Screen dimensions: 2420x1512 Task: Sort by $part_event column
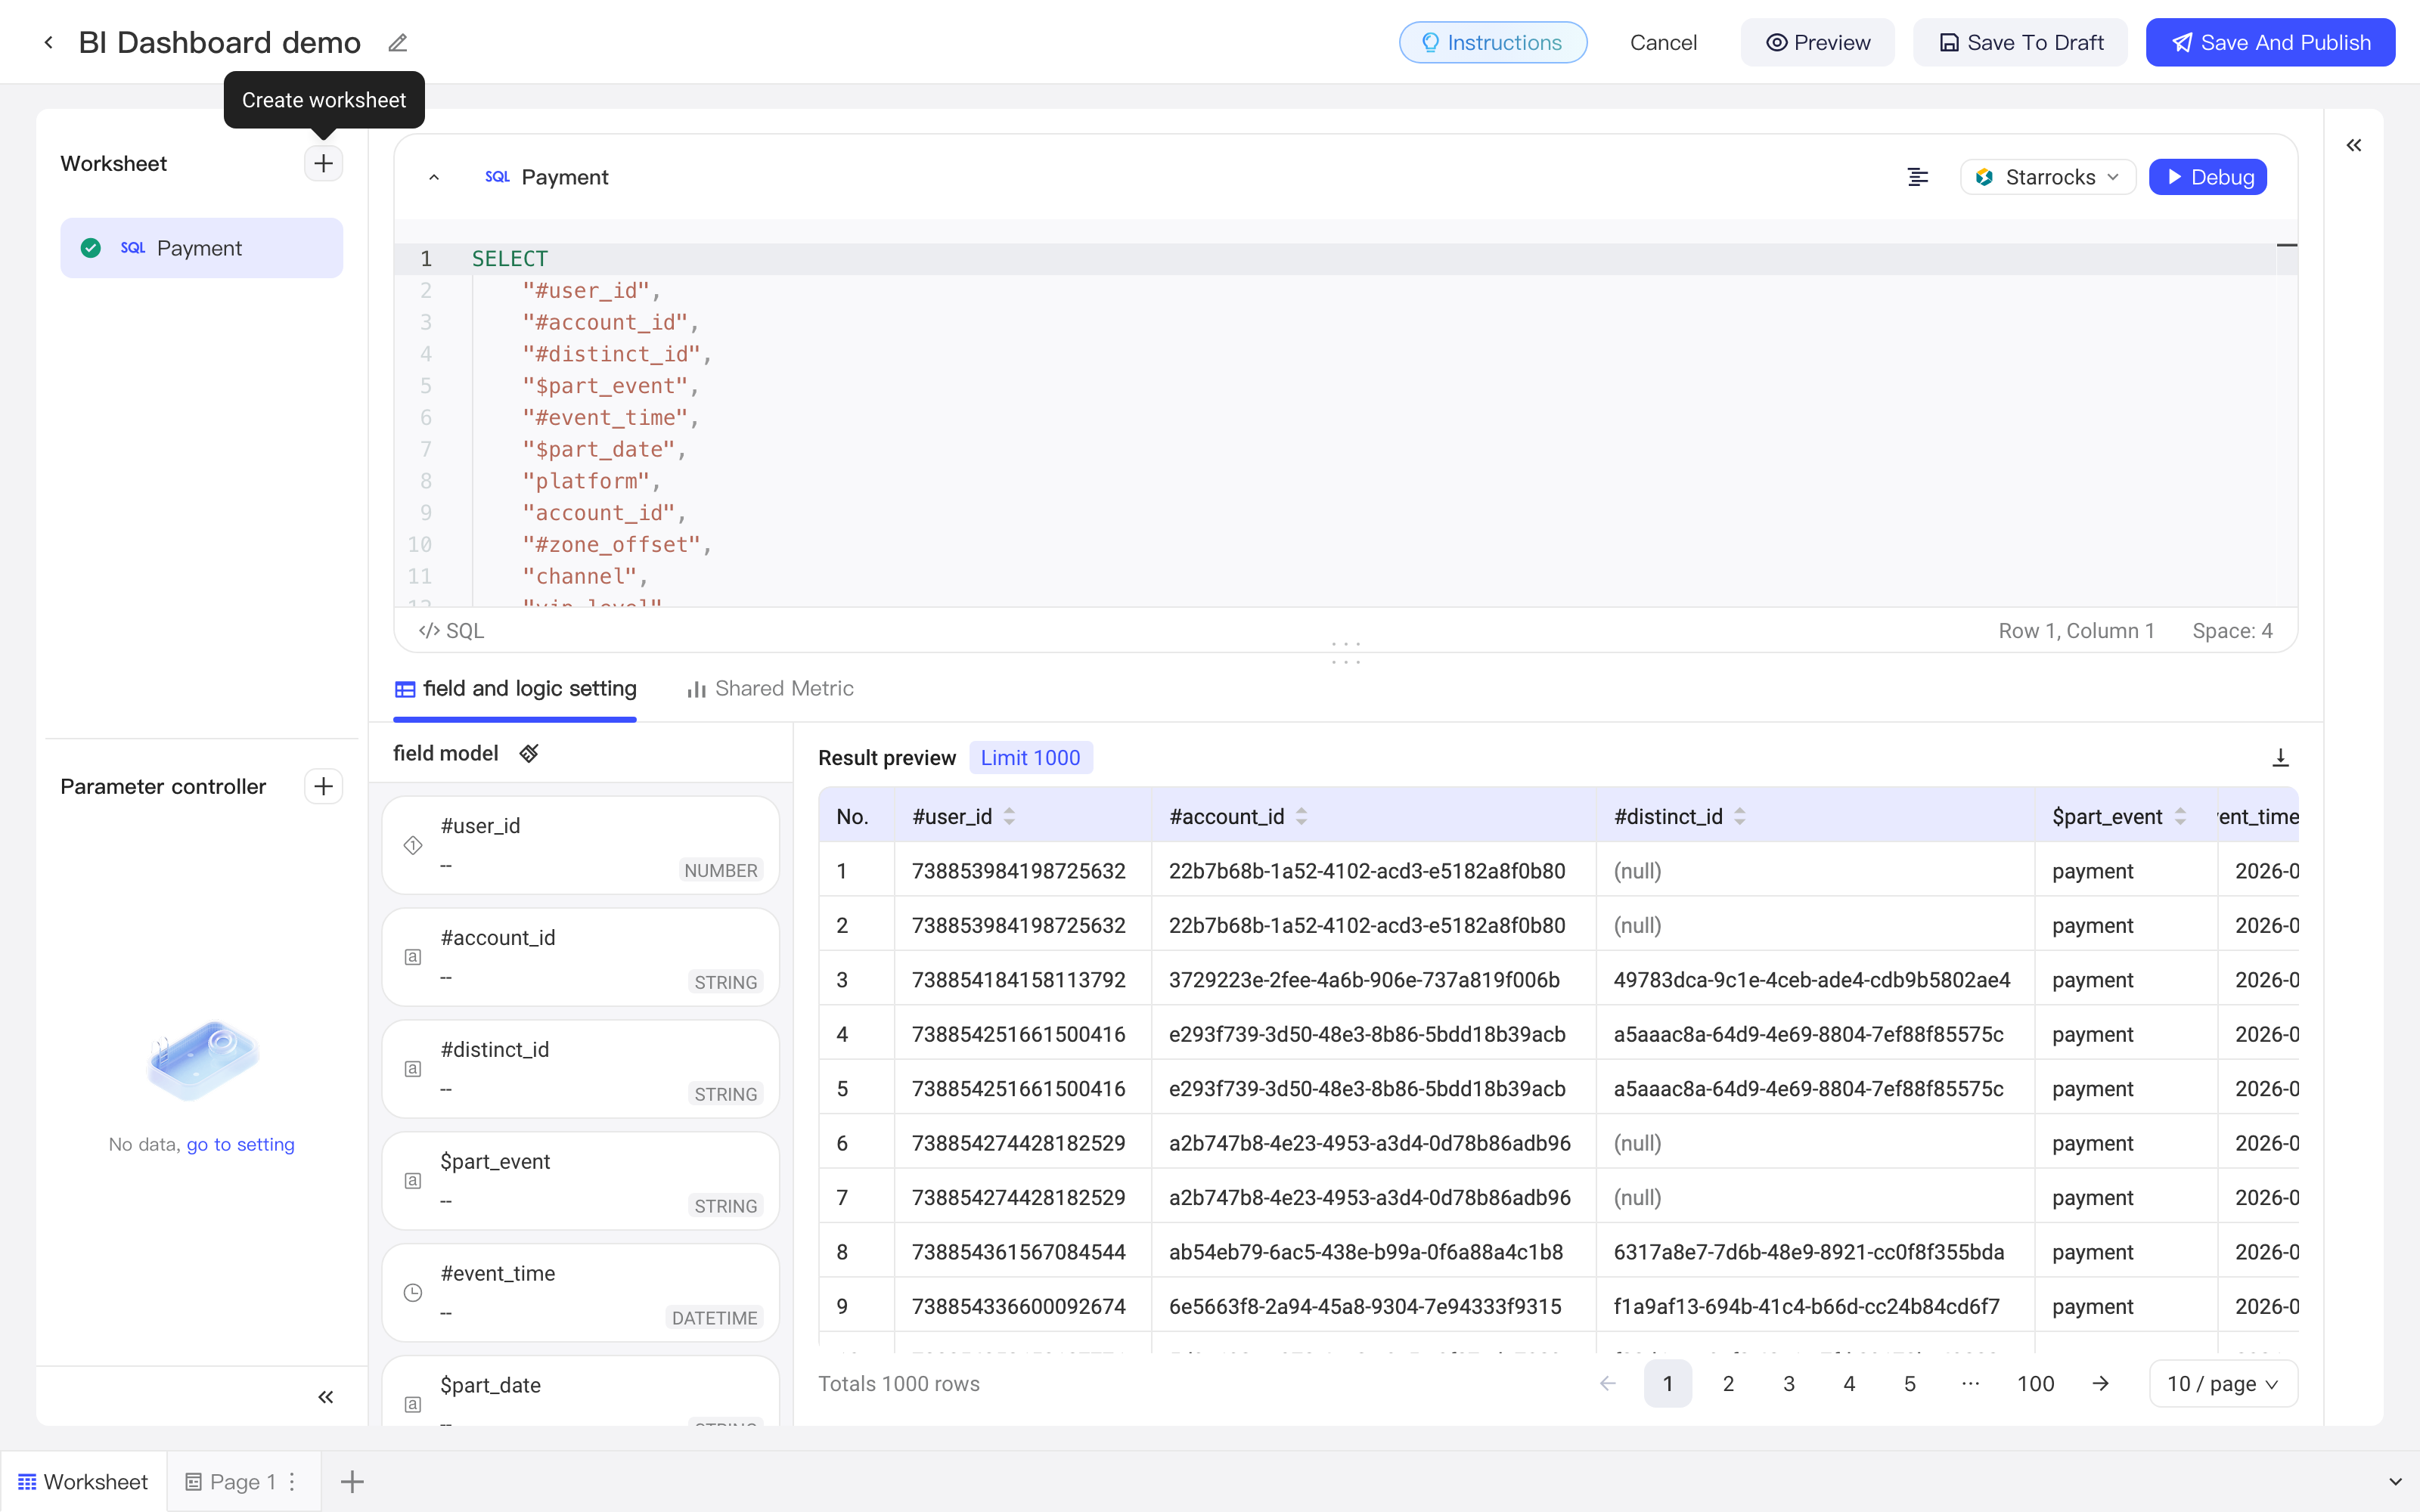[x=2180, y=817]
